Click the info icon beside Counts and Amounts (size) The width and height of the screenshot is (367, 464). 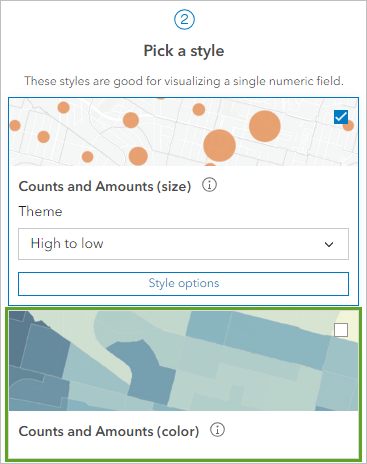(x=209, y=185)
